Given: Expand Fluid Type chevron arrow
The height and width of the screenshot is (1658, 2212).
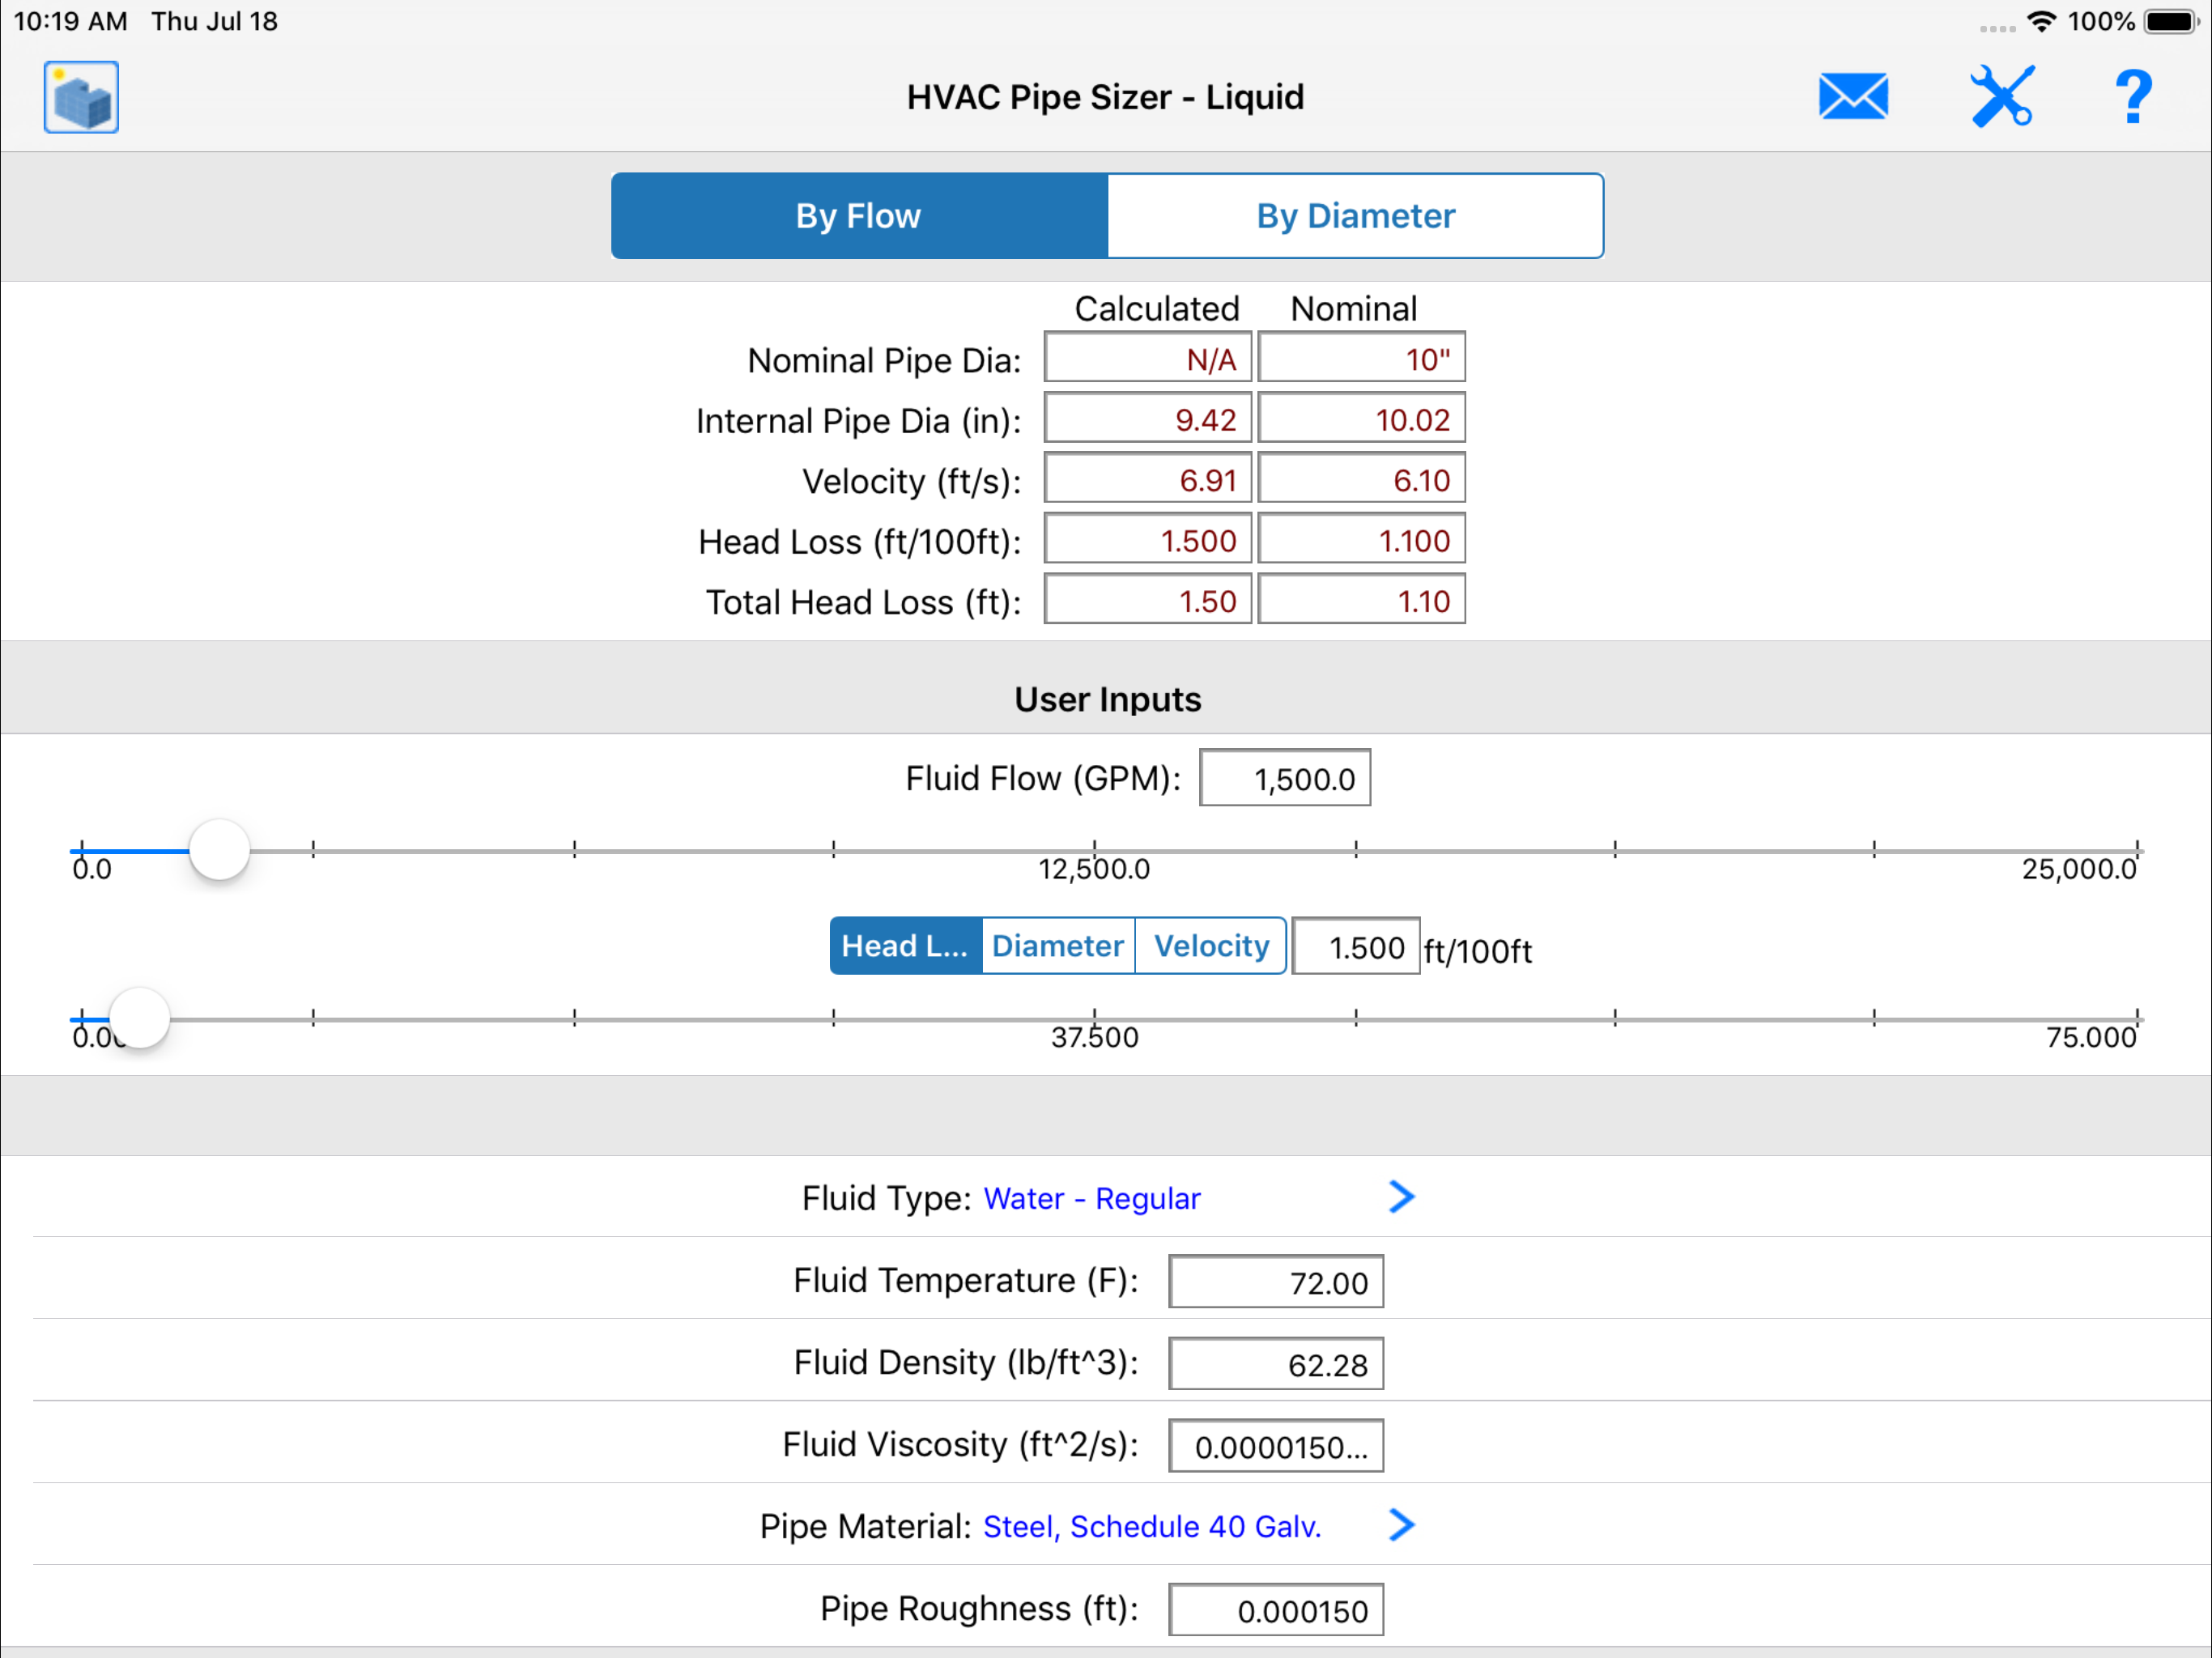Looking at the screenshot, I should pos(1401,1197).
